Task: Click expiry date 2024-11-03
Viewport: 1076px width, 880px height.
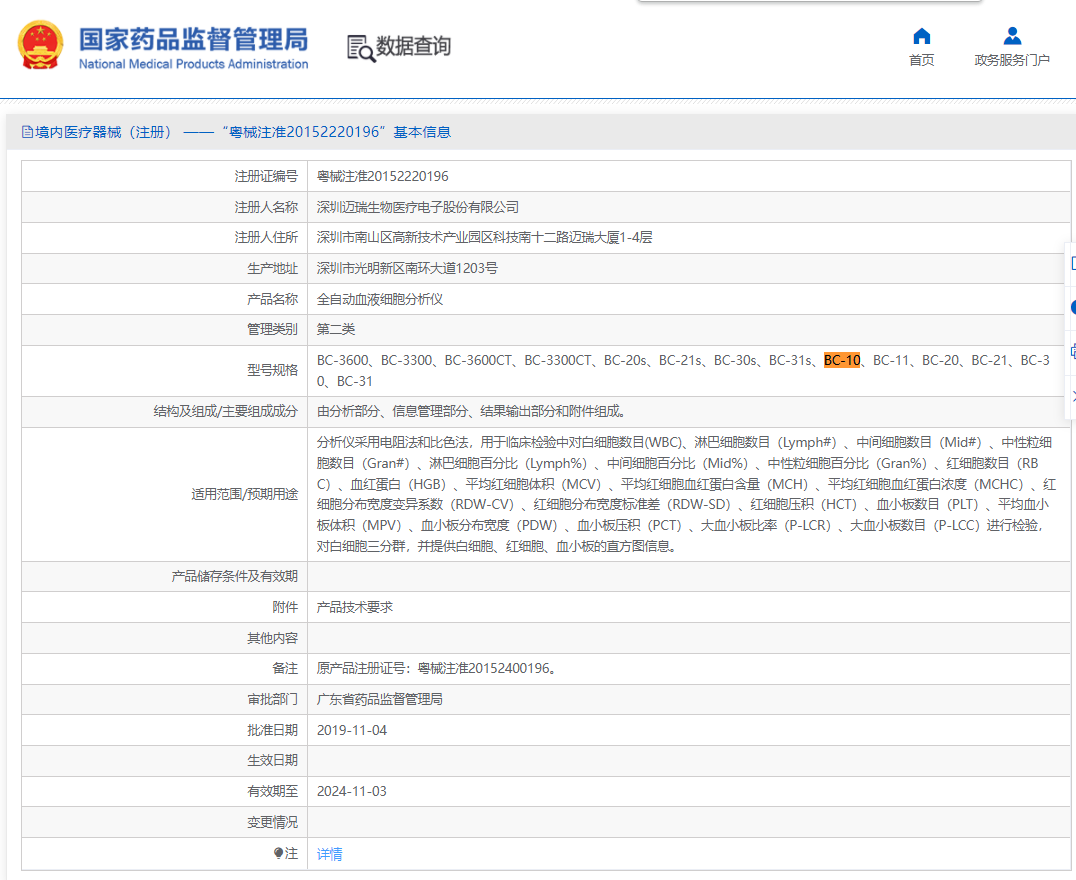Action: [351, 791]
